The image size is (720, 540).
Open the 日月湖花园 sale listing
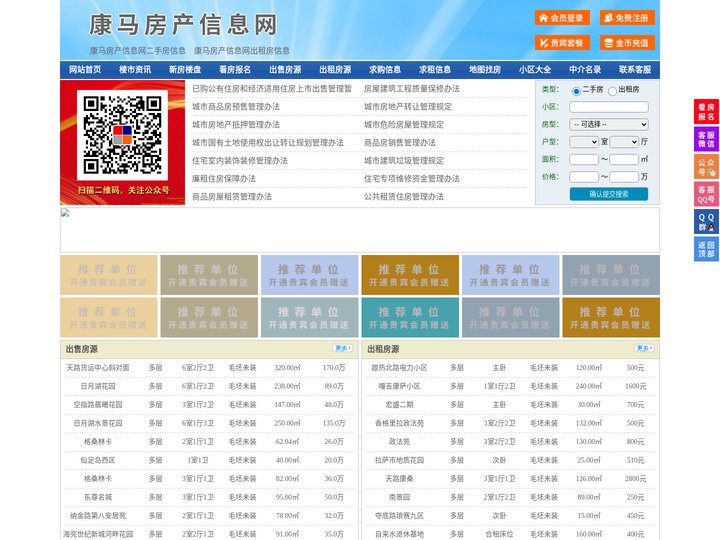click(98, 386)
